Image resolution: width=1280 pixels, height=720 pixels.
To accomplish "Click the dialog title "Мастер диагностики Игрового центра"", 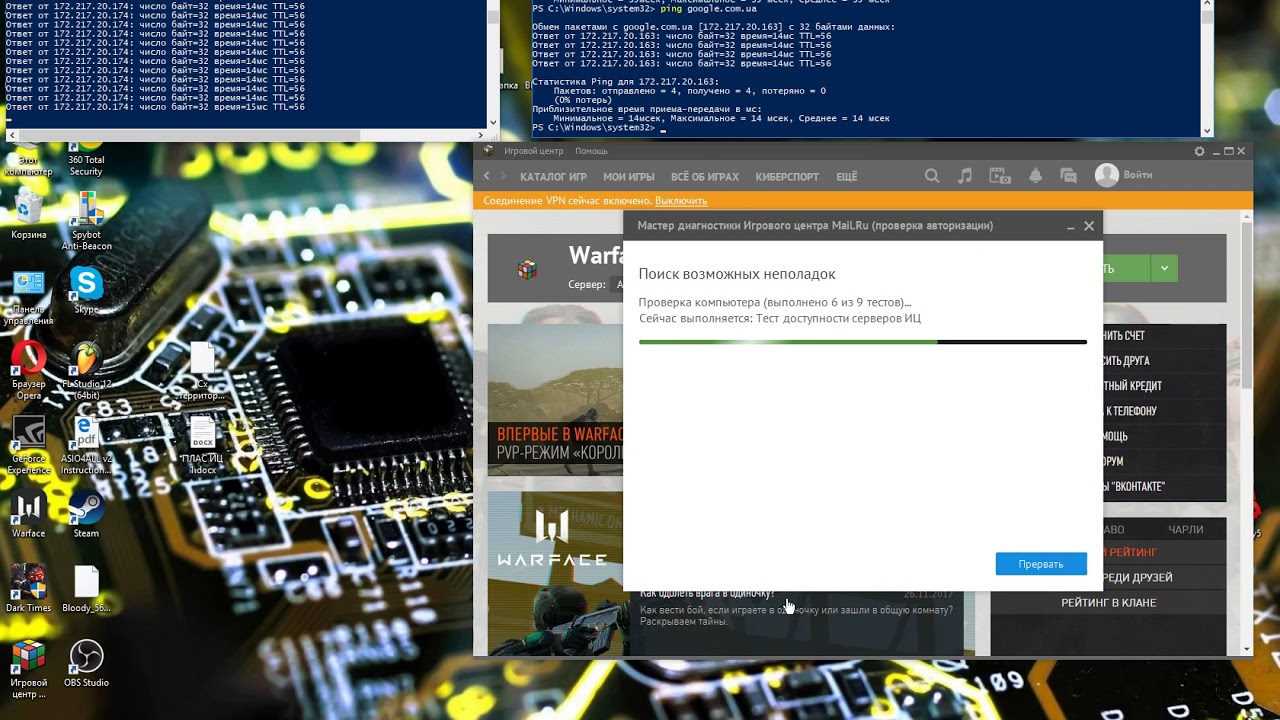I will coord(815,226).
